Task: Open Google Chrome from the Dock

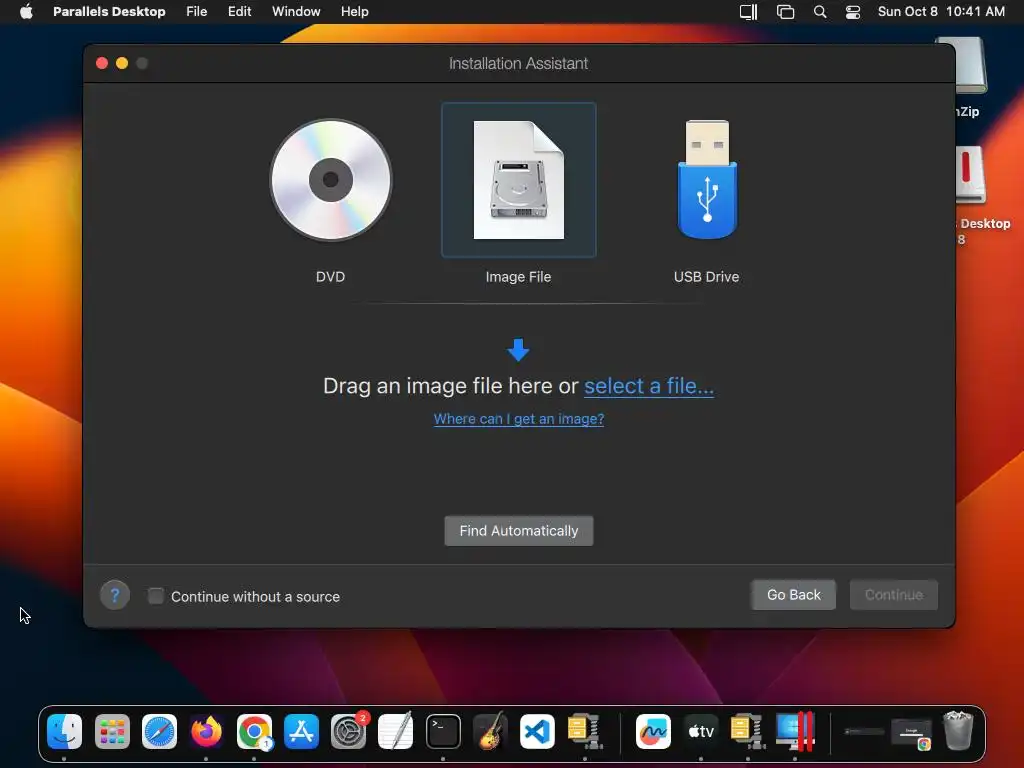Action: (254, 731)
